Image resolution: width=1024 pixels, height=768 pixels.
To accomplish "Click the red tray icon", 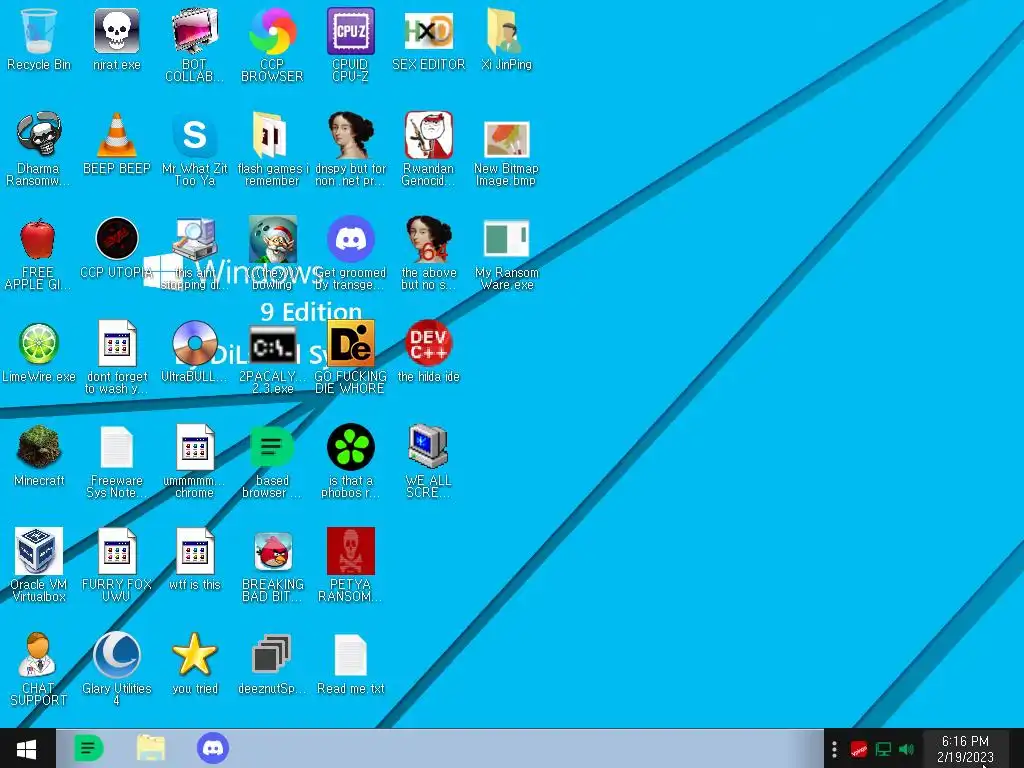I will coord(858,749).
